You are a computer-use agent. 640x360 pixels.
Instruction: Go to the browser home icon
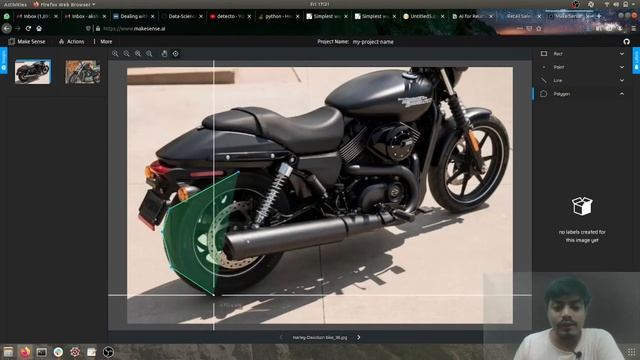click(39, 29)
